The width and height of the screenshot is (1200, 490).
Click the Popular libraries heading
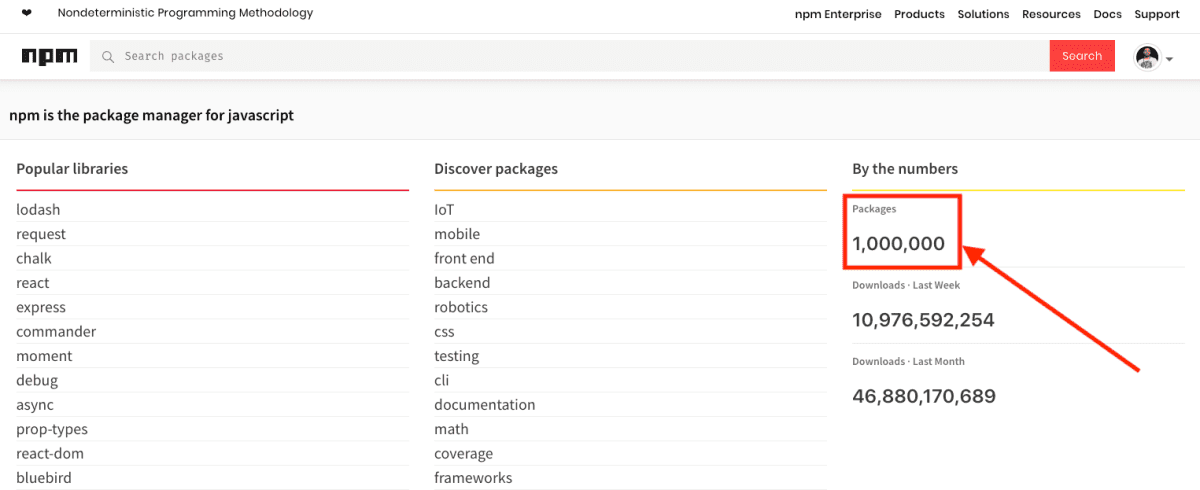(x=72, y=169)
